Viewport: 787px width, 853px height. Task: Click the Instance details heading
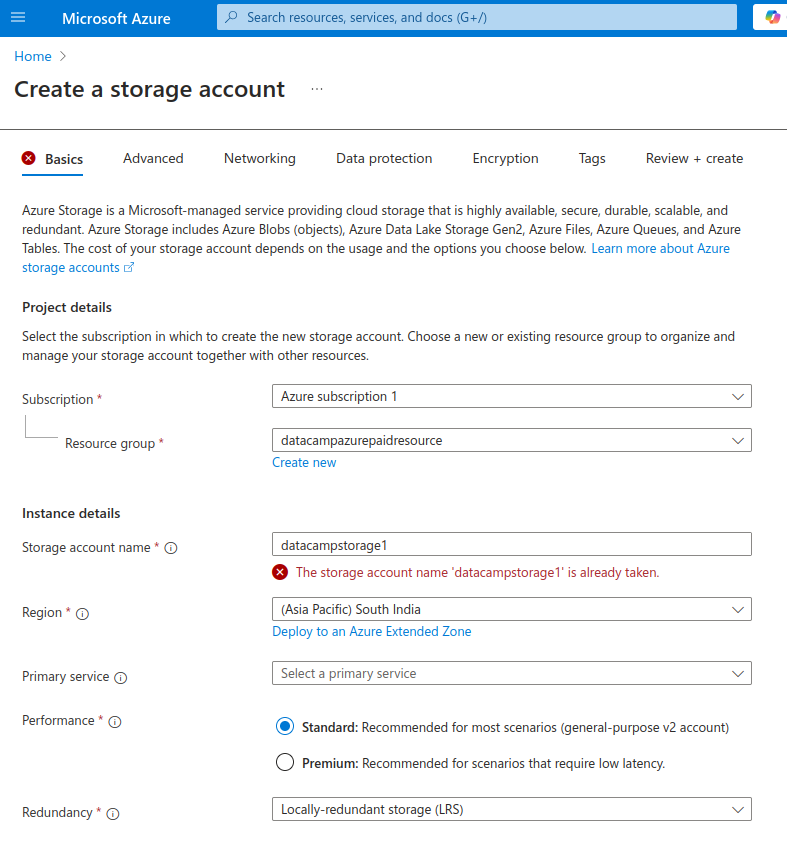click(71, 514)
